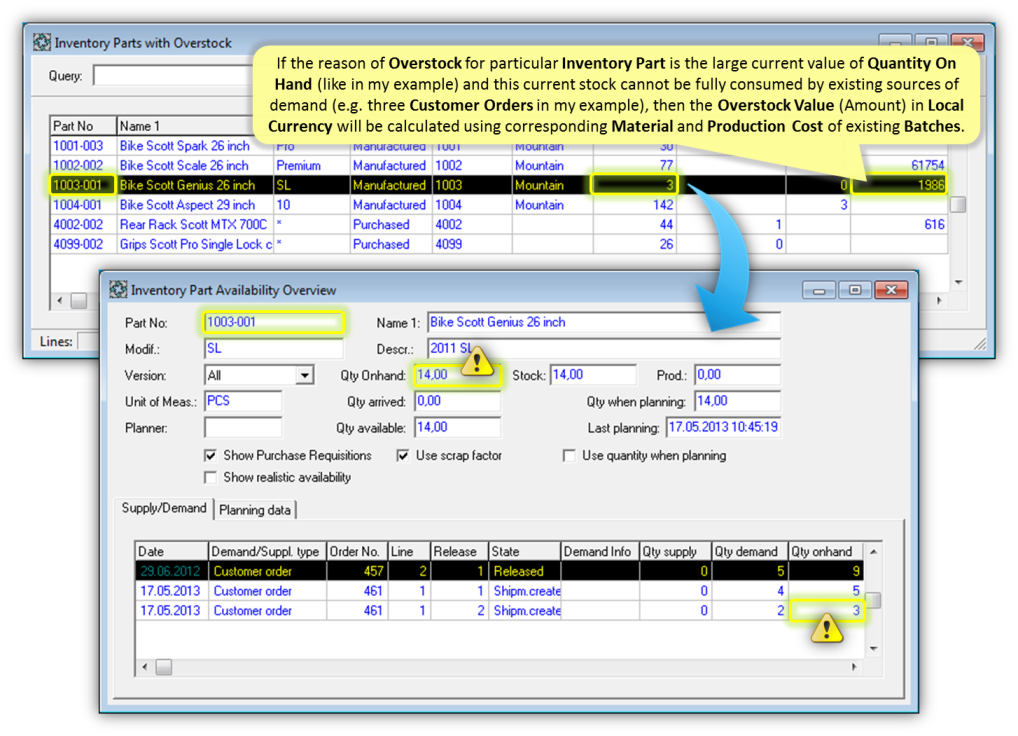Sort by Qty demand column header
This screenshot has height=736, width=1018.
pos(750,552)
